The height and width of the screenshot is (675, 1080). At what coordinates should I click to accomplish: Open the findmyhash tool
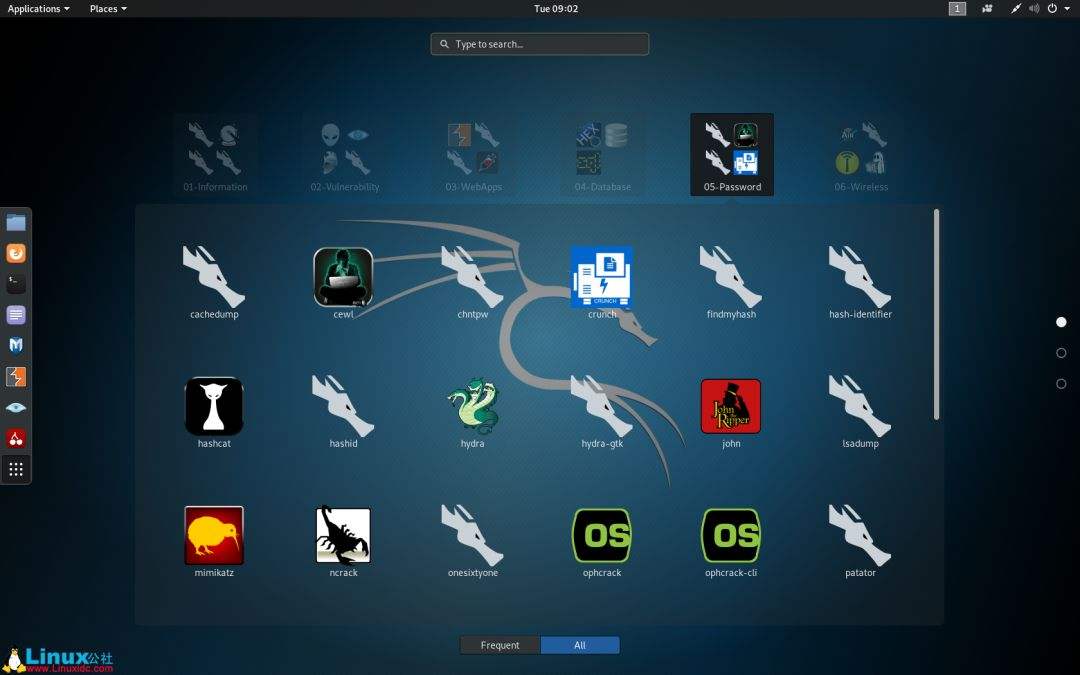pyautogui.click(x=731, y=282)
